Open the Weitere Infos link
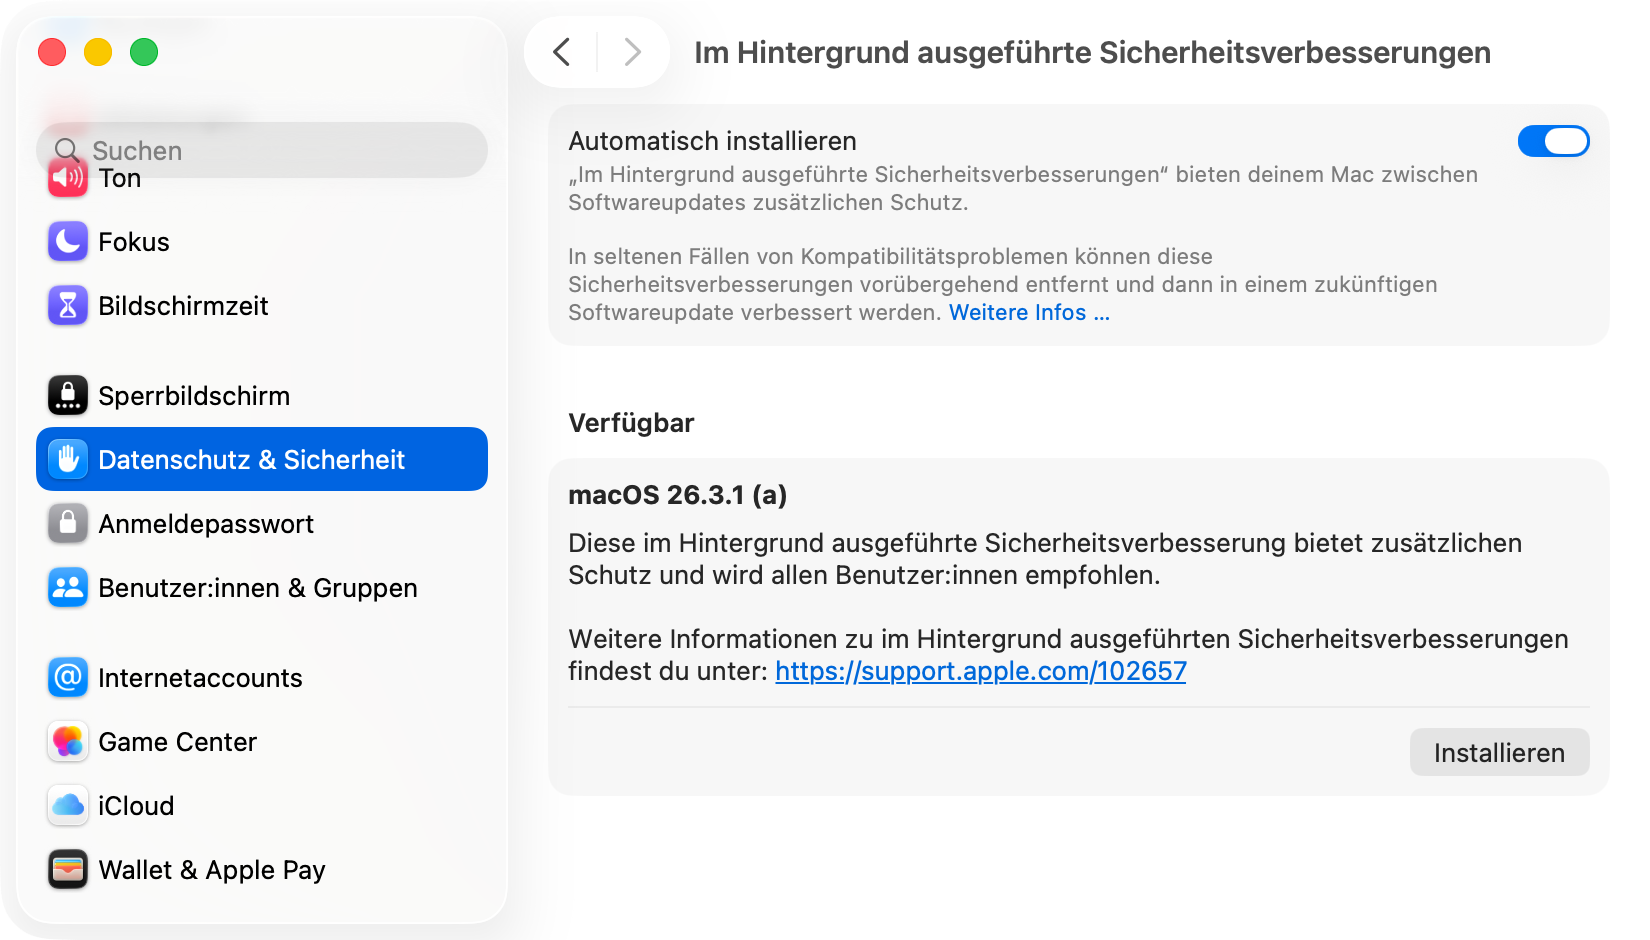Image resolution: width=1650 pixels, height=940 pixels. [x=1028, y=313]
